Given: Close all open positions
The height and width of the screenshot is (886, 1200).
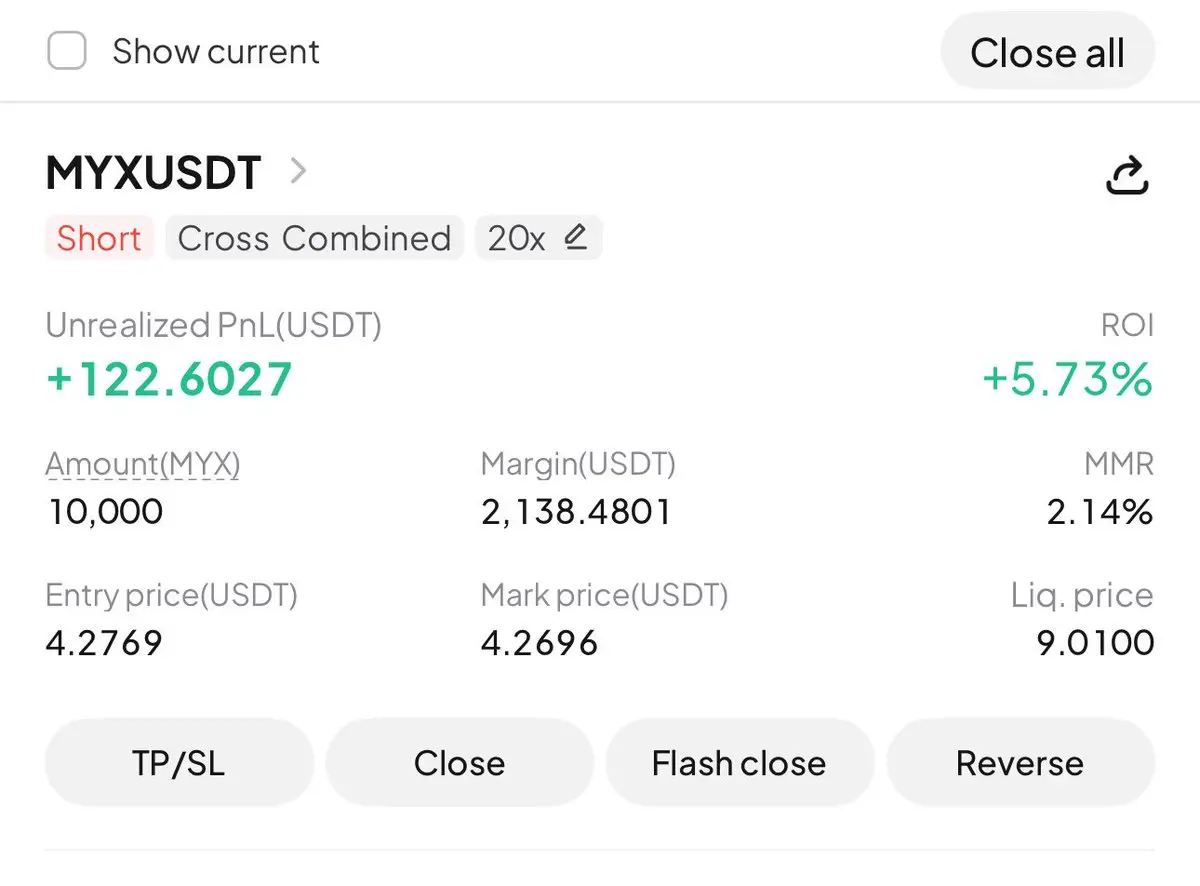Looking at the screenshot, I should click(x=1047, y=52).
